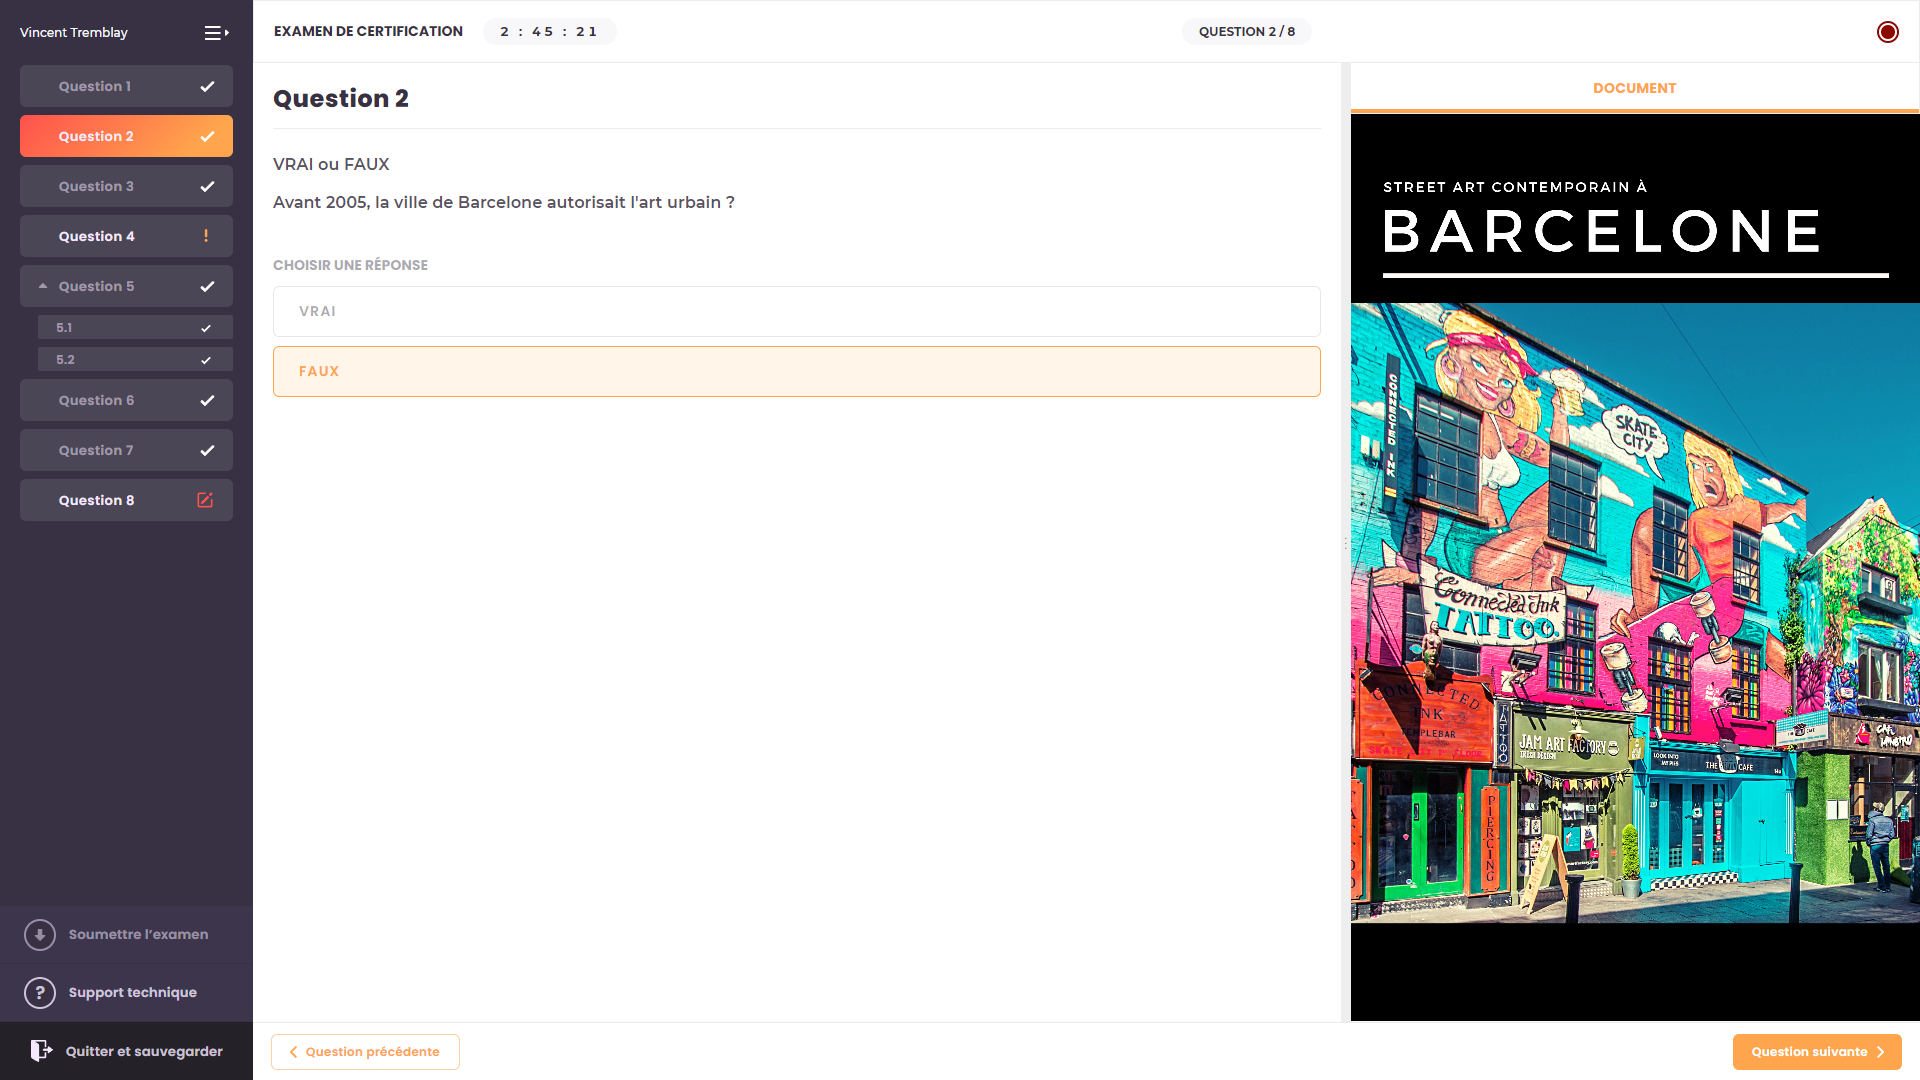1920x1080 pixels.
Task: Click the checkmark icon on Question 1
Action: point(207,86)
